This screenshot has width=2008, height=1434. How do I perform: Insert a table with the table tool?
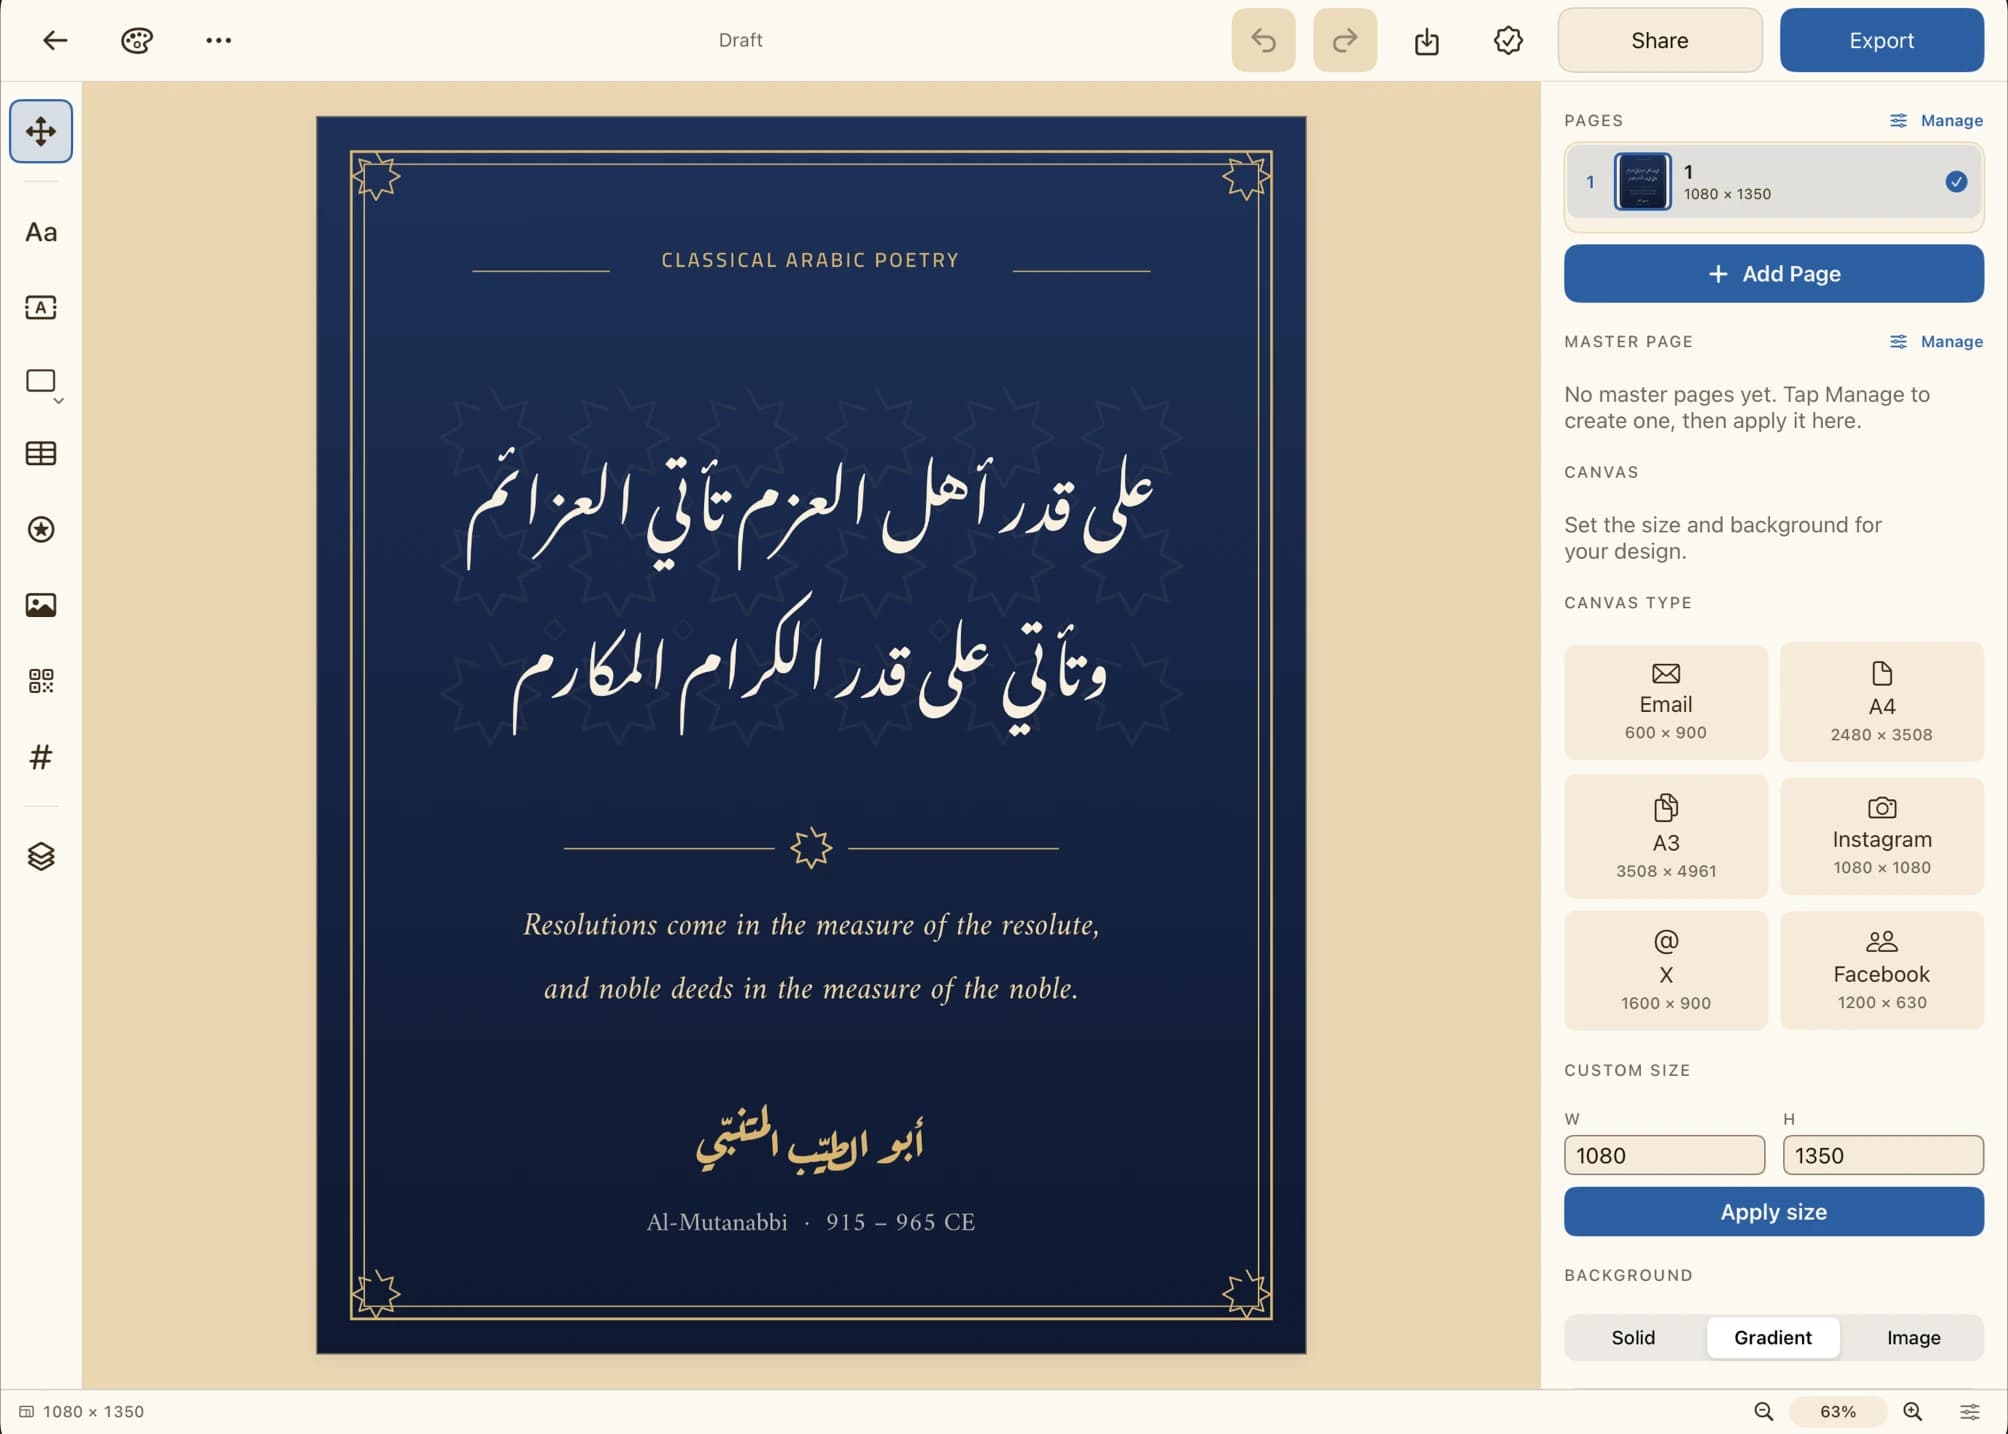41,454
